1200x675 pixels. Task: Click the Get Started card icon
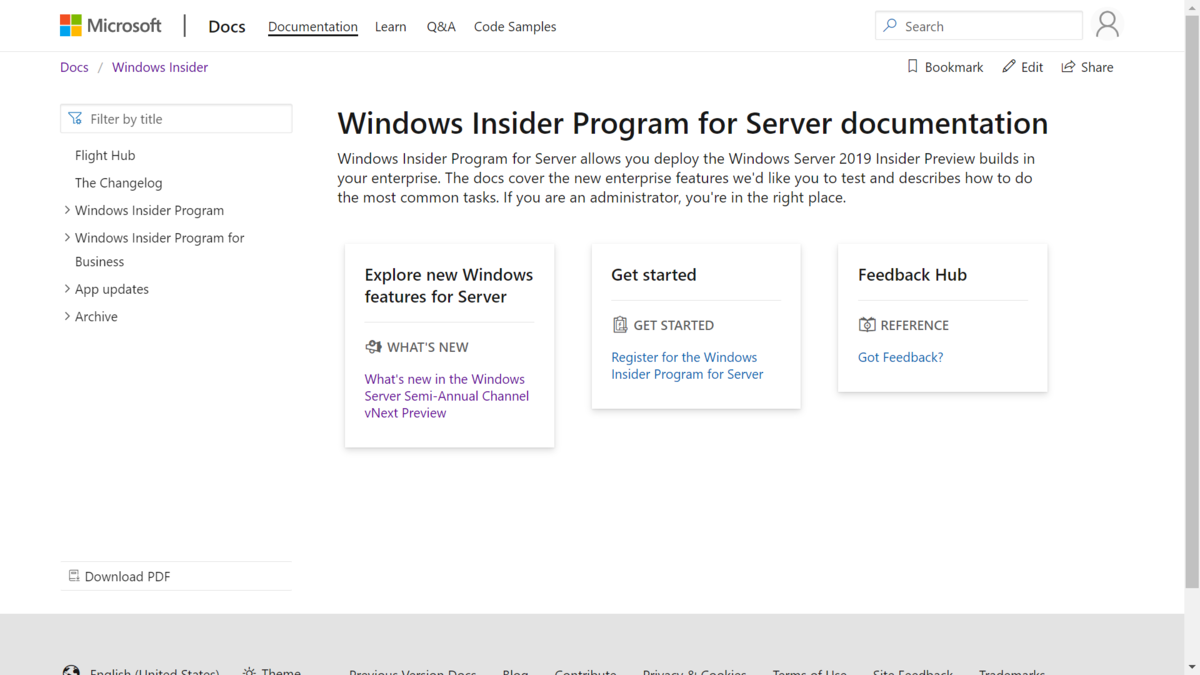click(x=620, y=325)
